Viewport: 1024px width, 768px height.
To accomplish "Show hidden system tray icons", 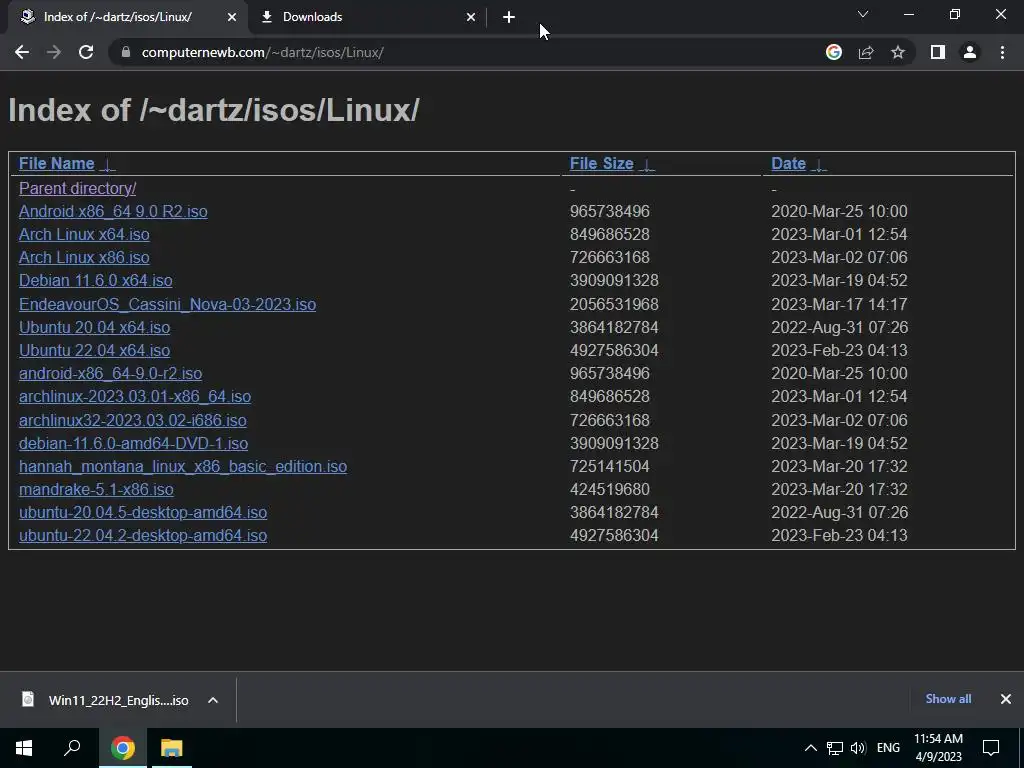I will 810,748.
